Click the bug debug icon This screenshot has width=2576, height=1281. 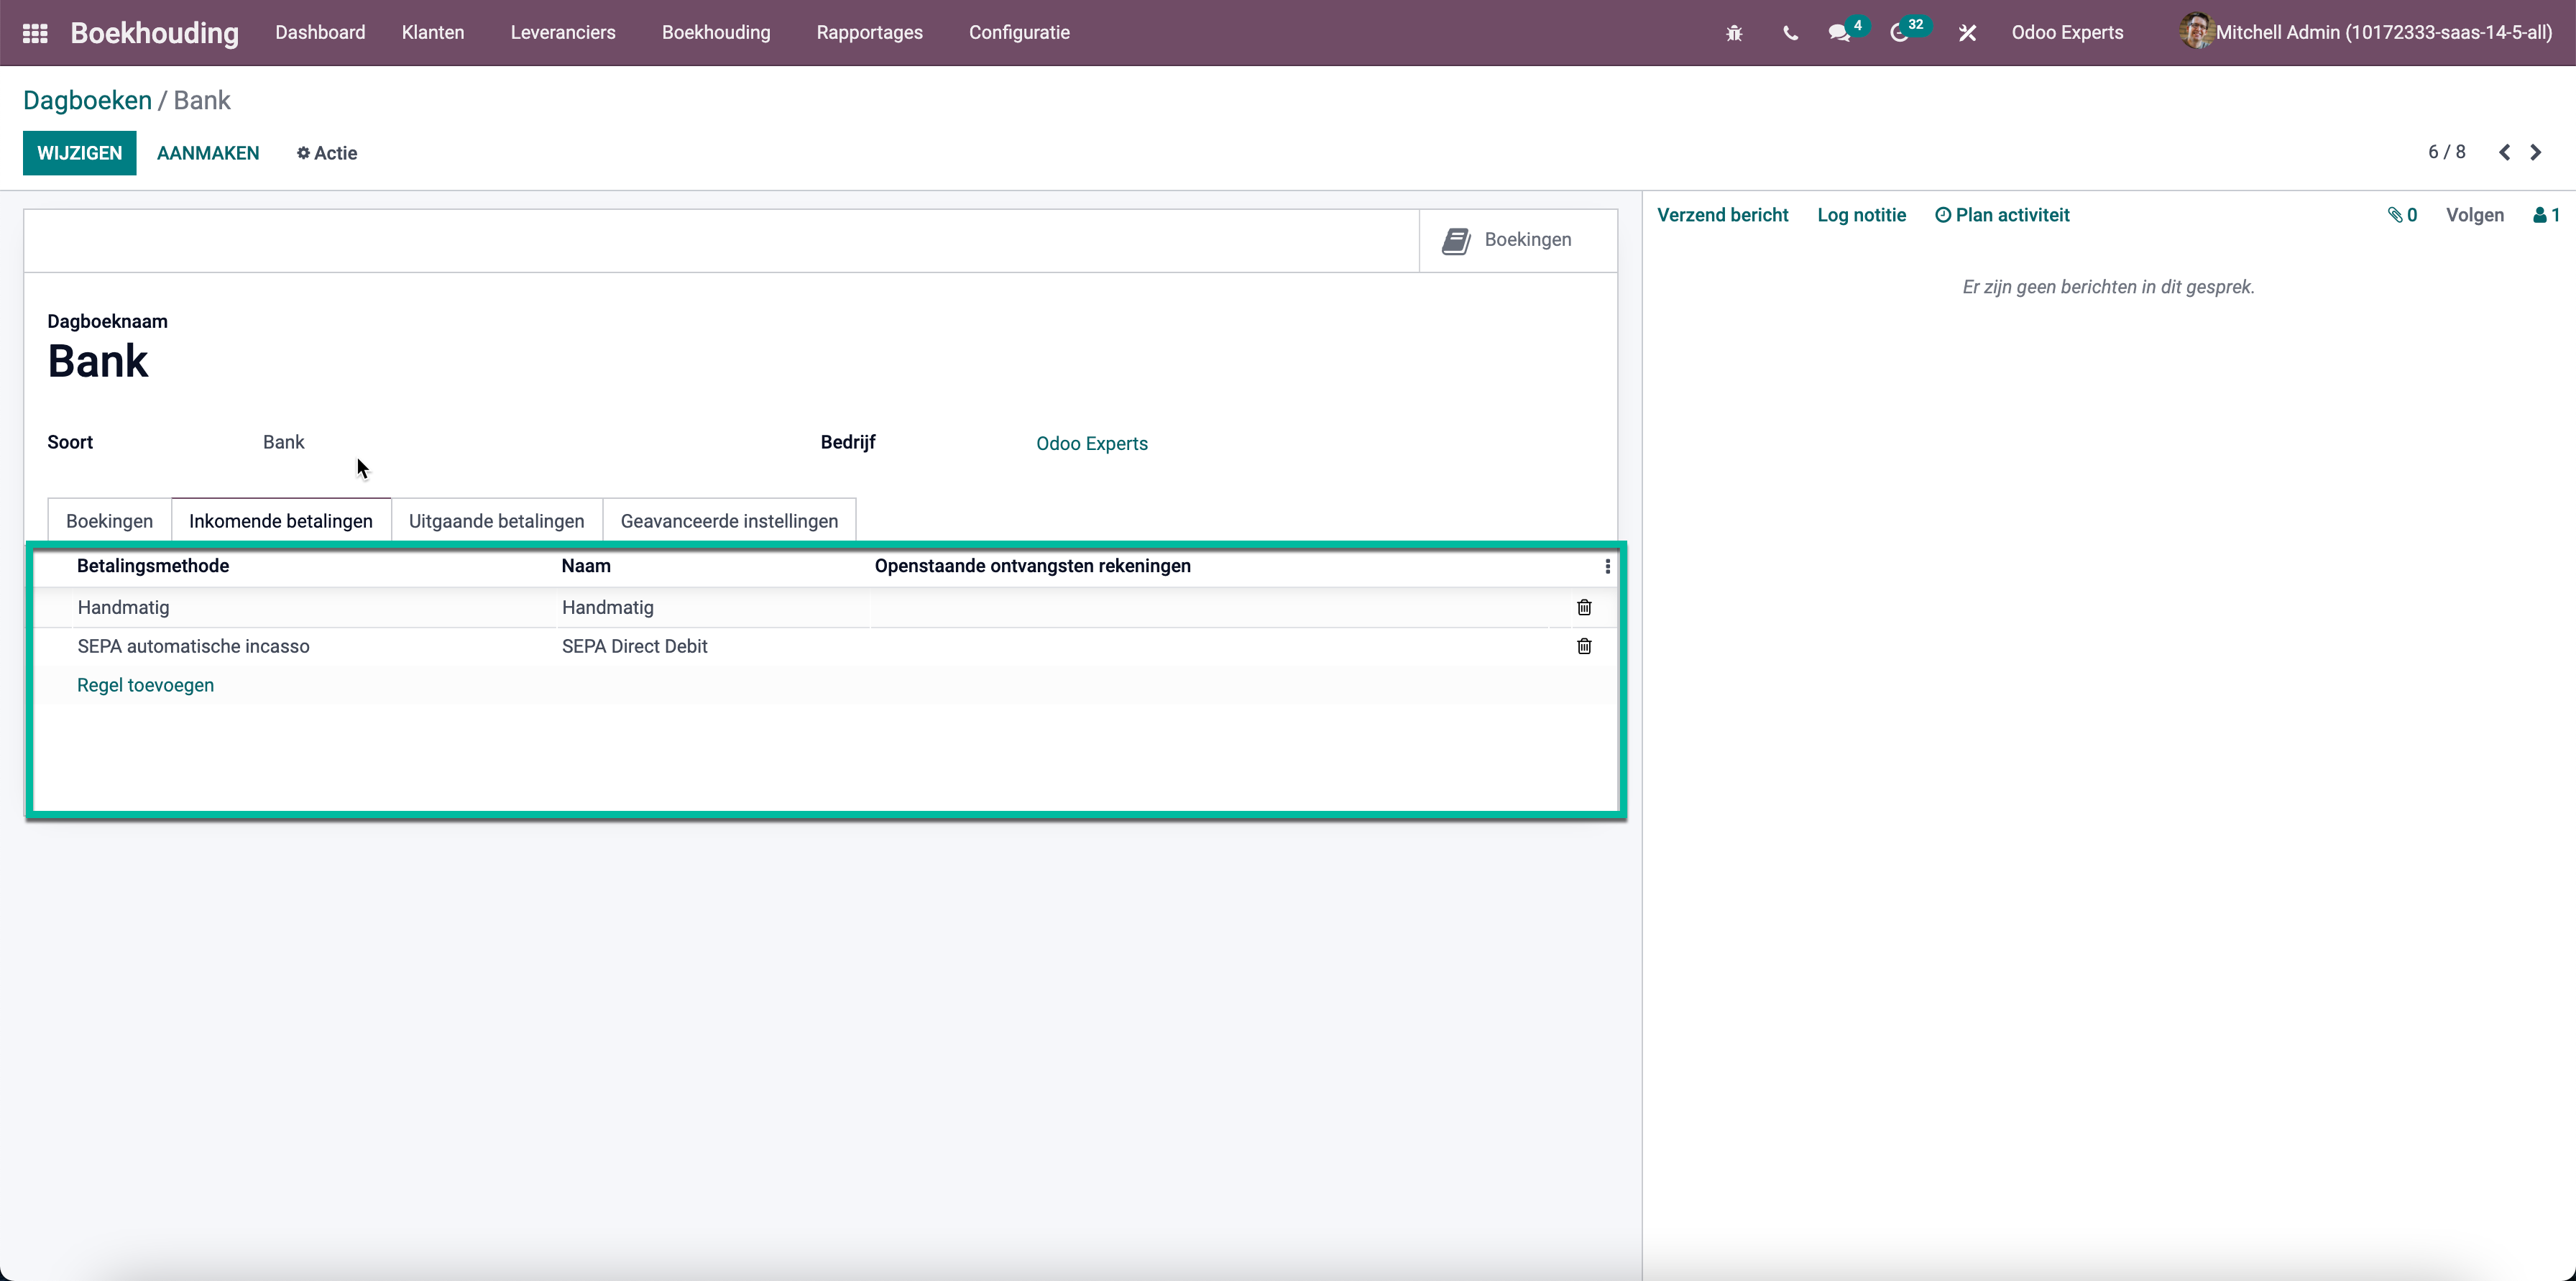click(1734, 33)
